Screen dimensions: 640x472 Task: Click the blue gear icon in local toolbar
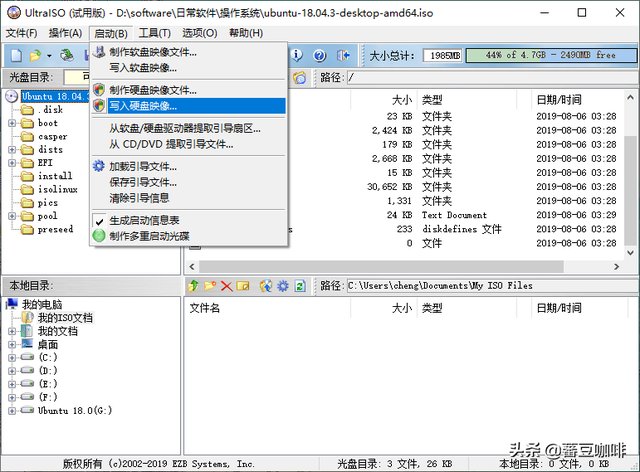pyautogui.click(x=283, y=286)
